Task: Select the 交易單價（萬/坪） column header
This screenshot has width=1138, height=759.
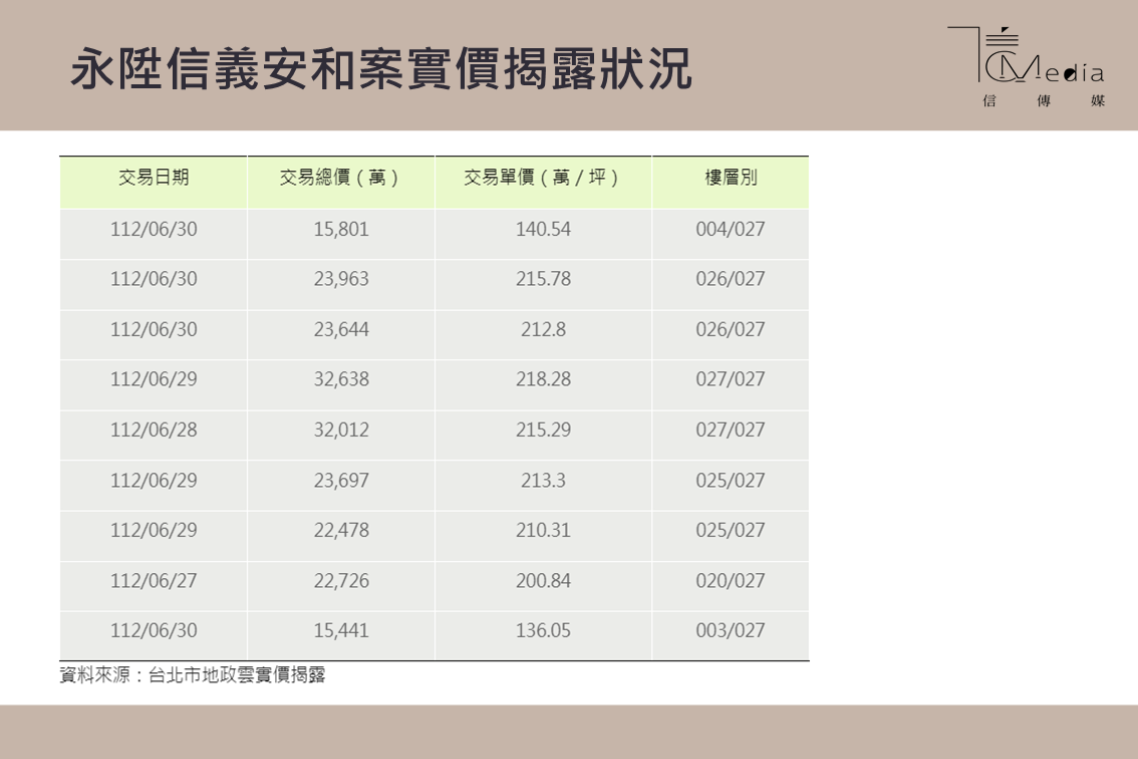Action: (x=543, y=179)
